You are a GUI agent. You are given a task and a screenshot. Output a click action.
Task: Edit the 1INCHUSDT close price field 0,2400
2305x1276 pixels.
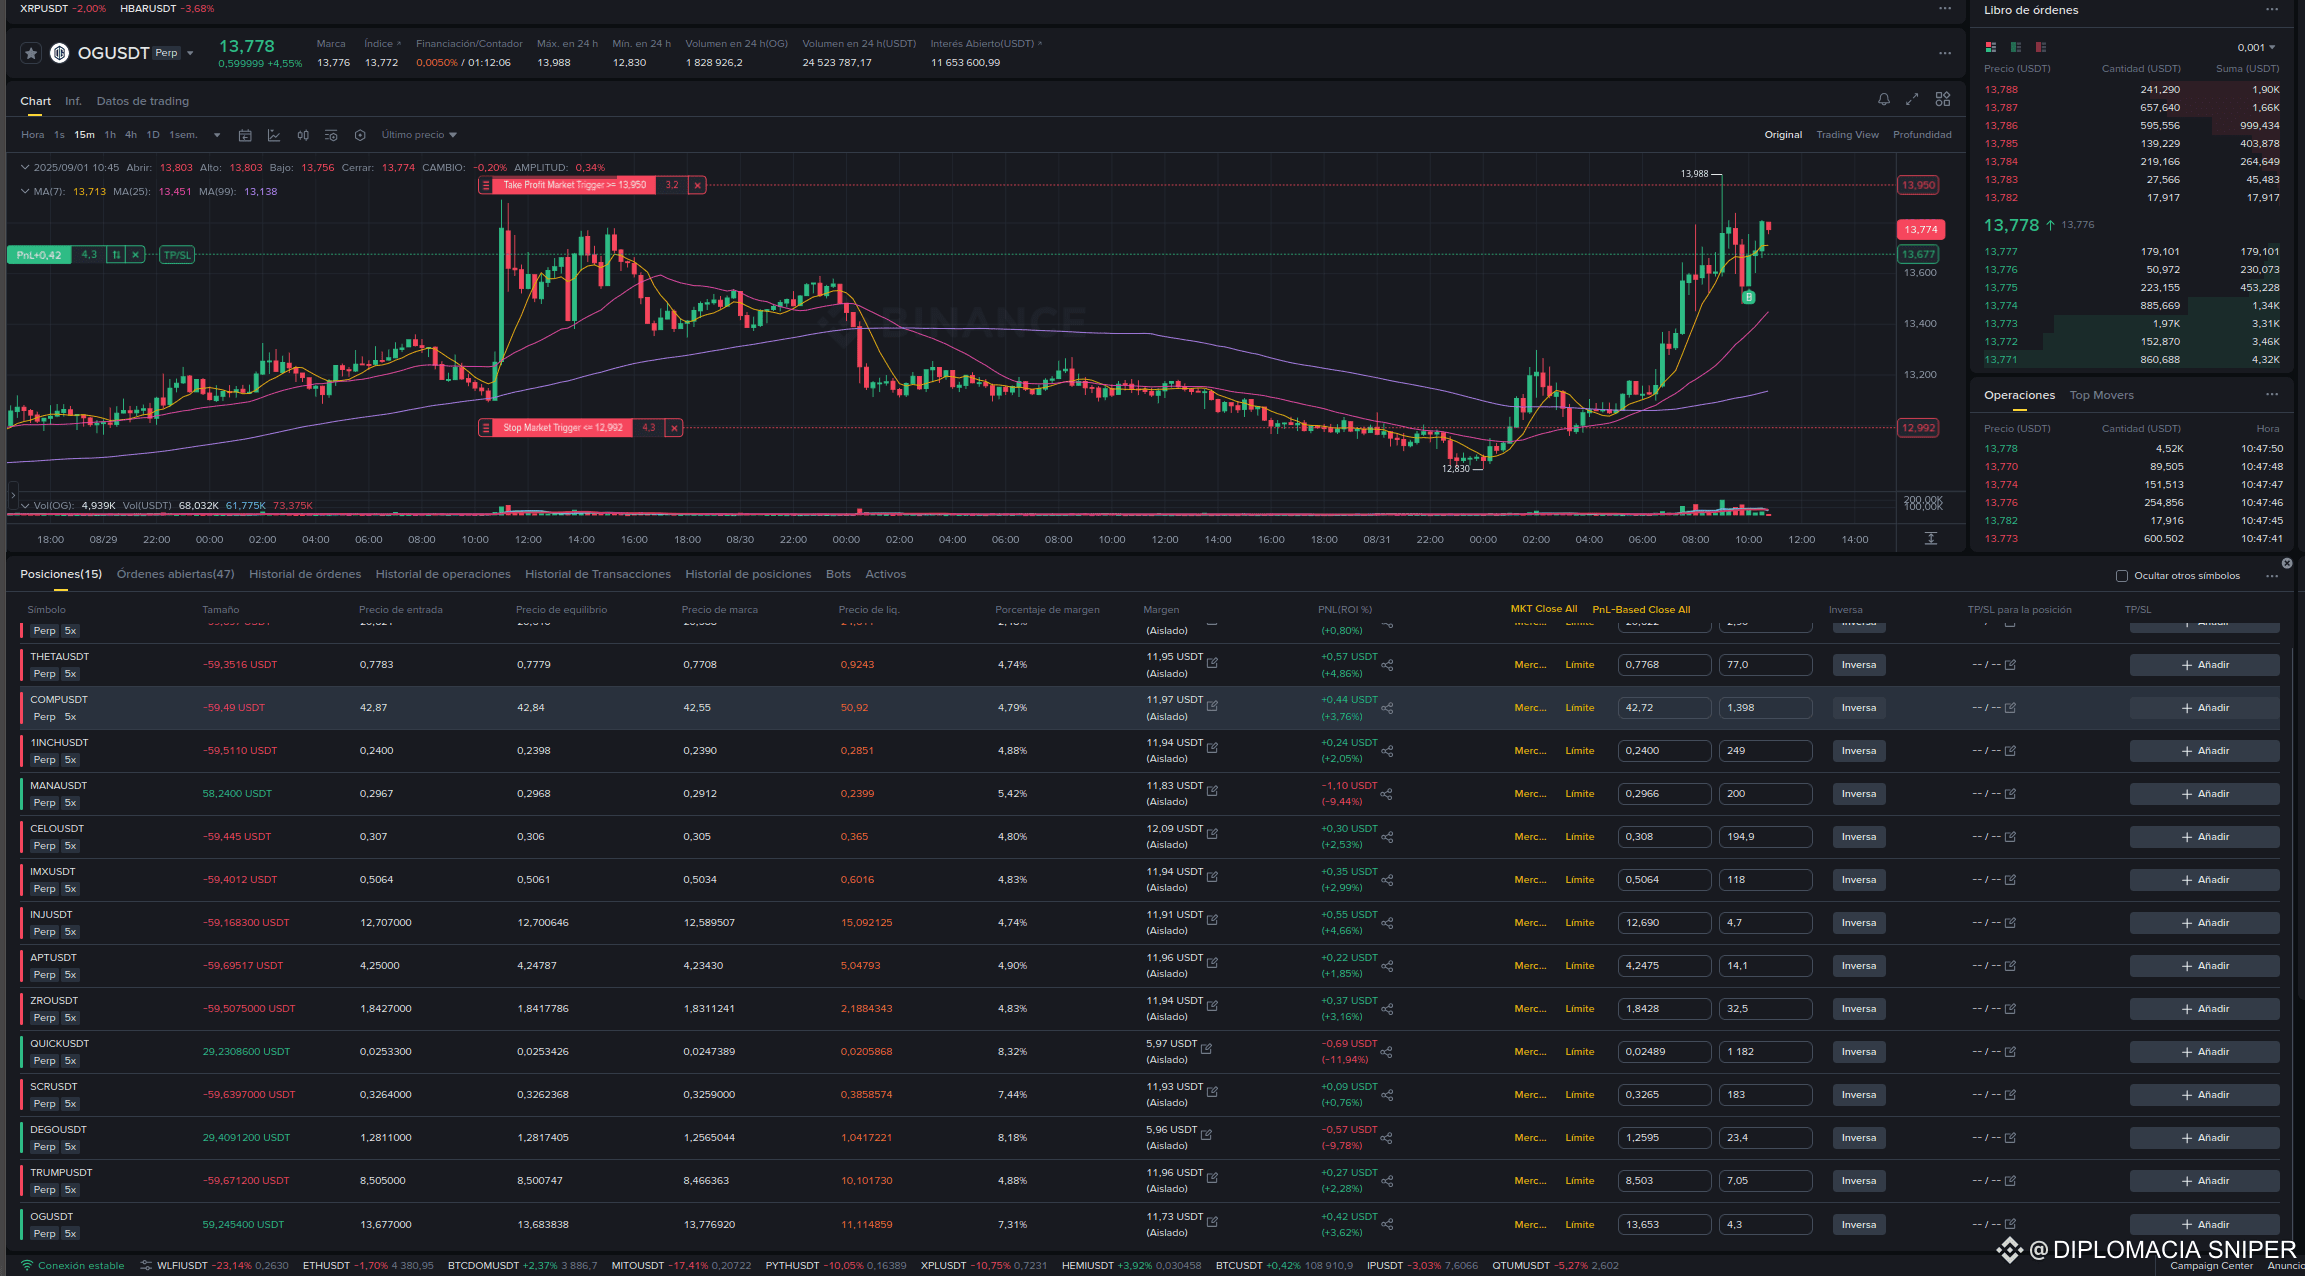pos(1664,751)
